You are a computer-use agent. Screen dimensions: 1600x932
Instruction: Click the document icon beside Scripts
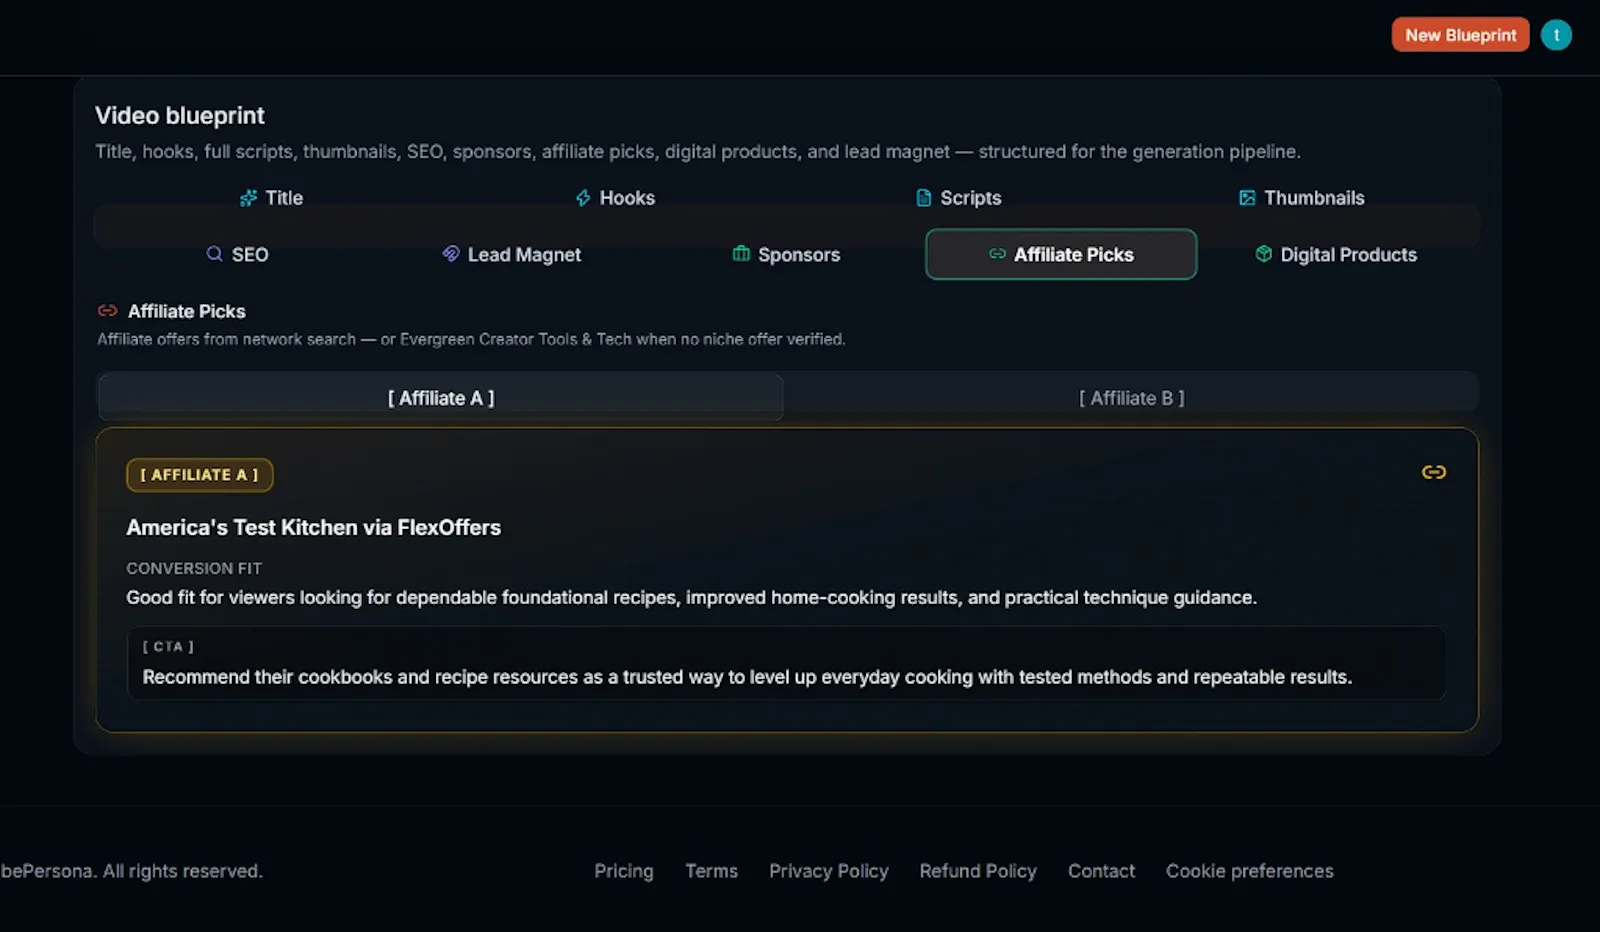pyautogui.click(x=924, y=198)
